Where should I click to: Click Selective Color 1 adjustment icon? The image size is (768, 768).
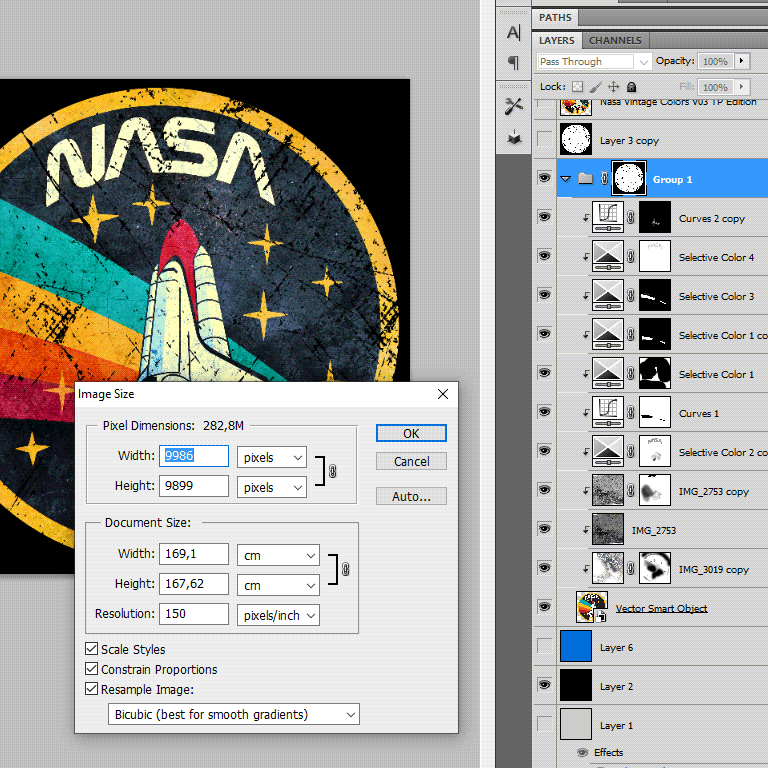click(608, 373)
